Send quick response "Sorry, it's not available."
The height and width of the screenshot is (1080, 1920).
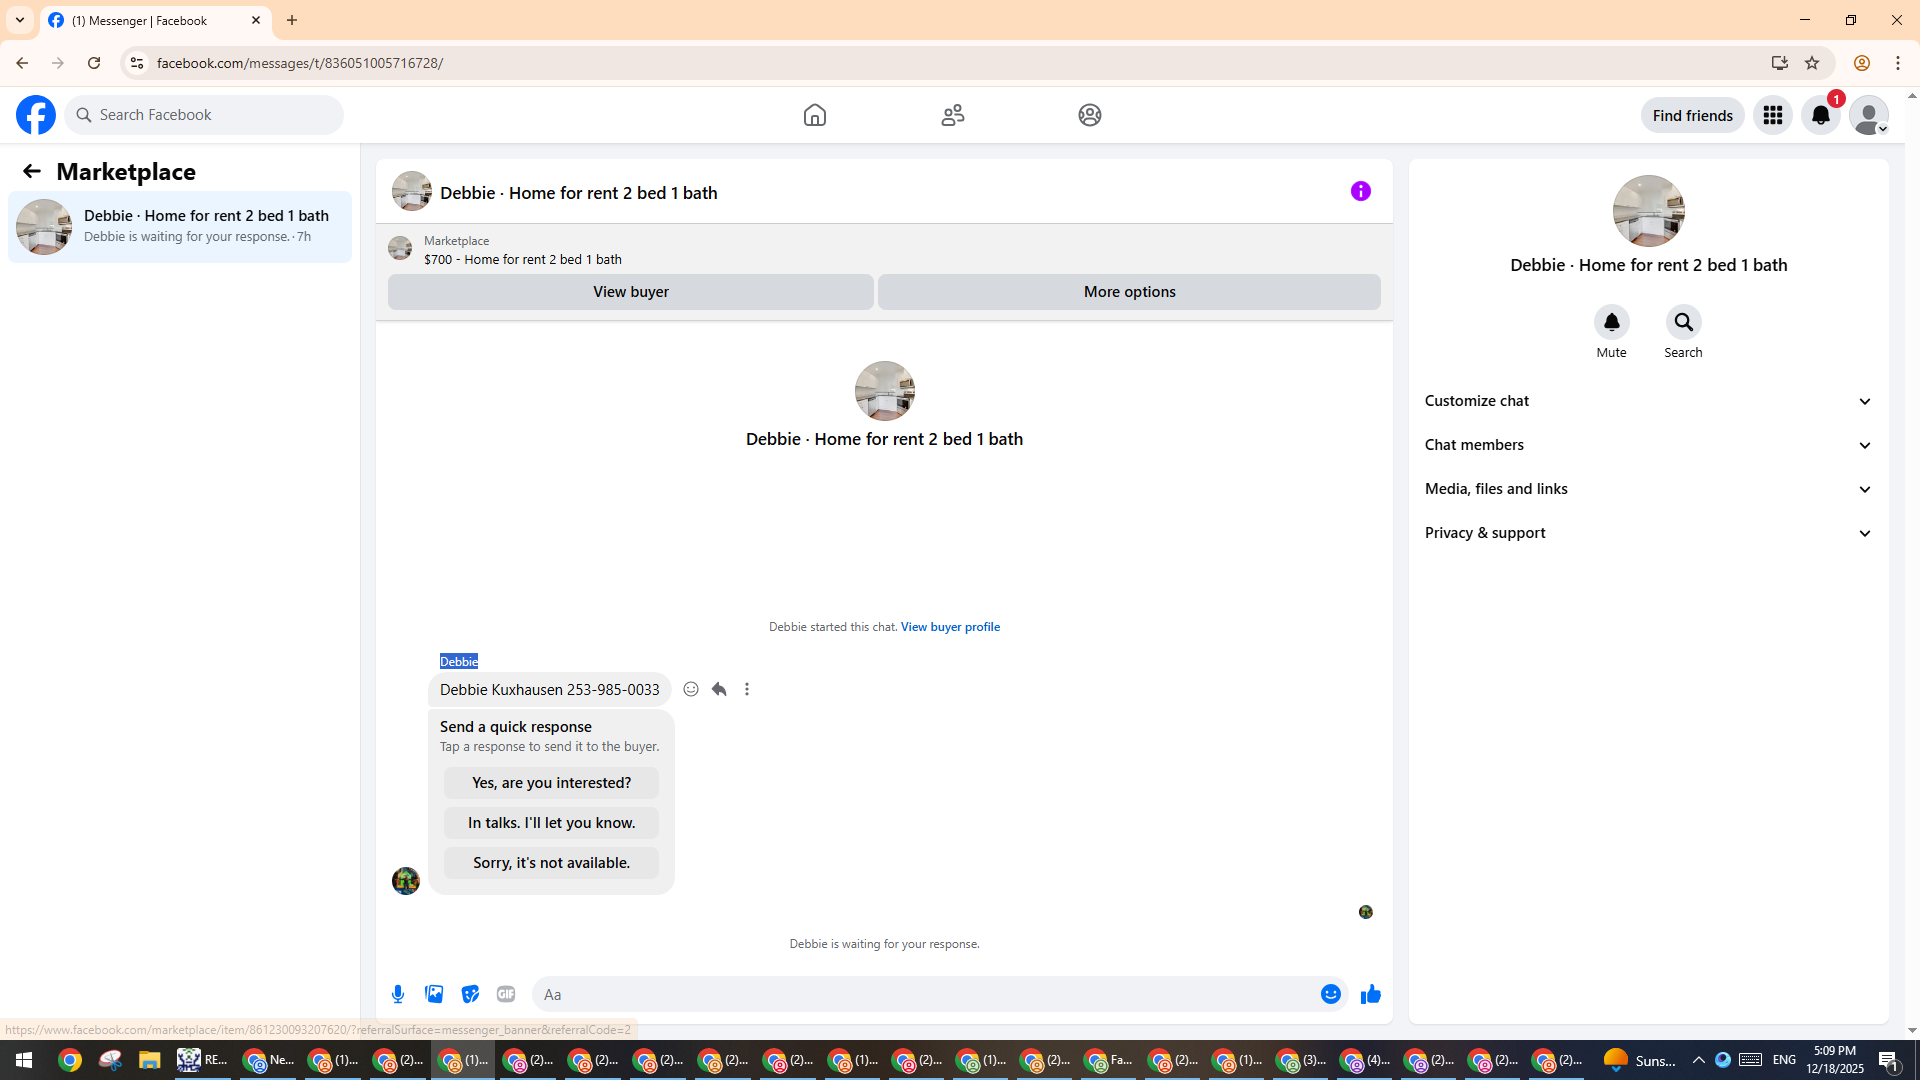tap(551, 863)
